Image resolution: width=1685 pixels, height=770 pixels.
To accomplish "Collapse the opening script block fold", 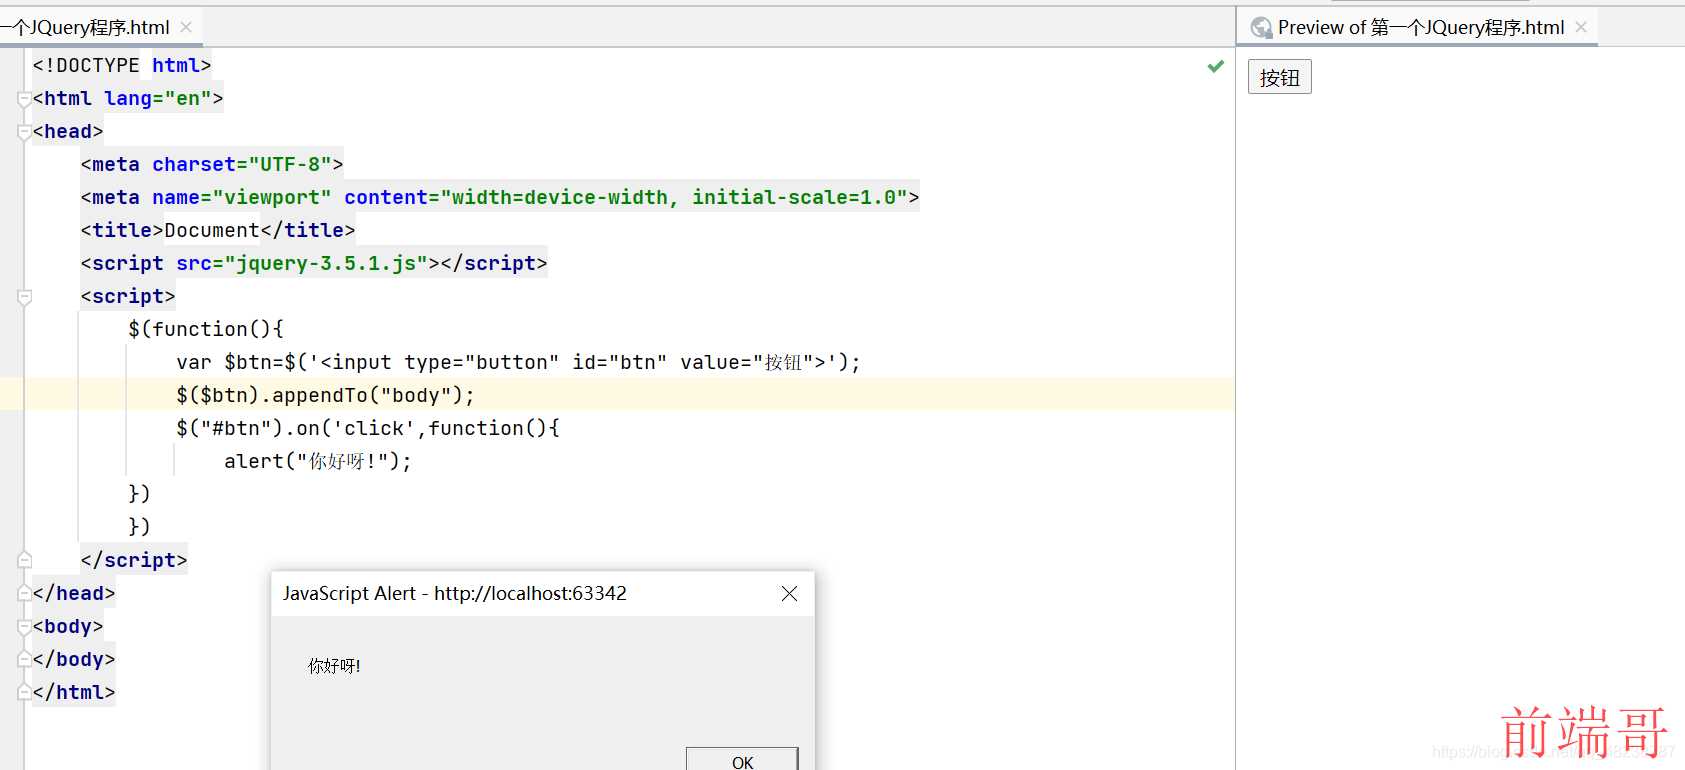I will coord(25,297).
